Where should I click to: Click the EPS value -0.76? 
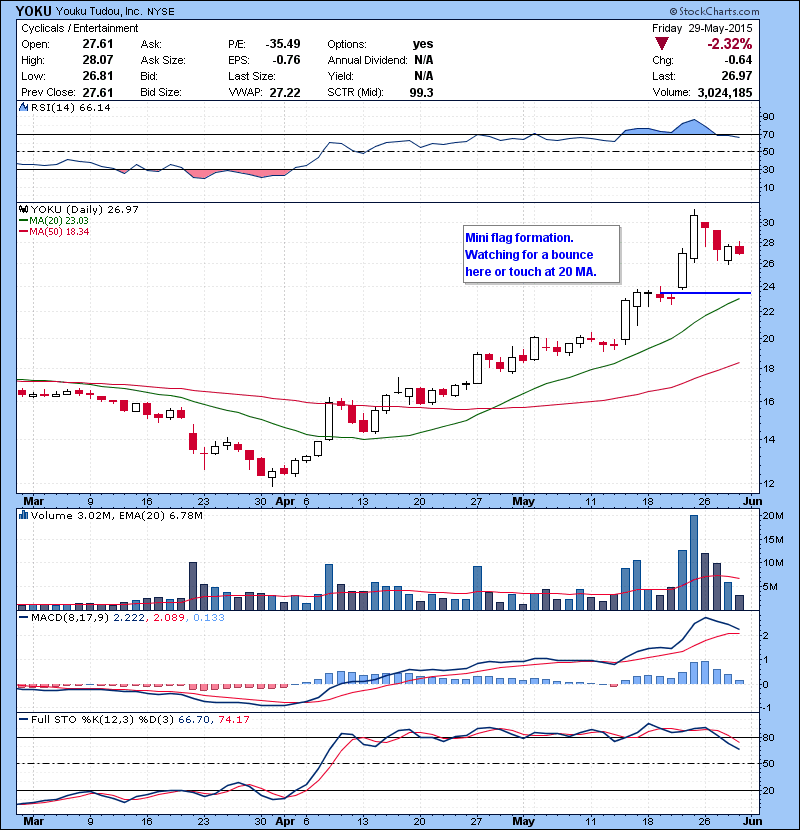tap(286, 60)
